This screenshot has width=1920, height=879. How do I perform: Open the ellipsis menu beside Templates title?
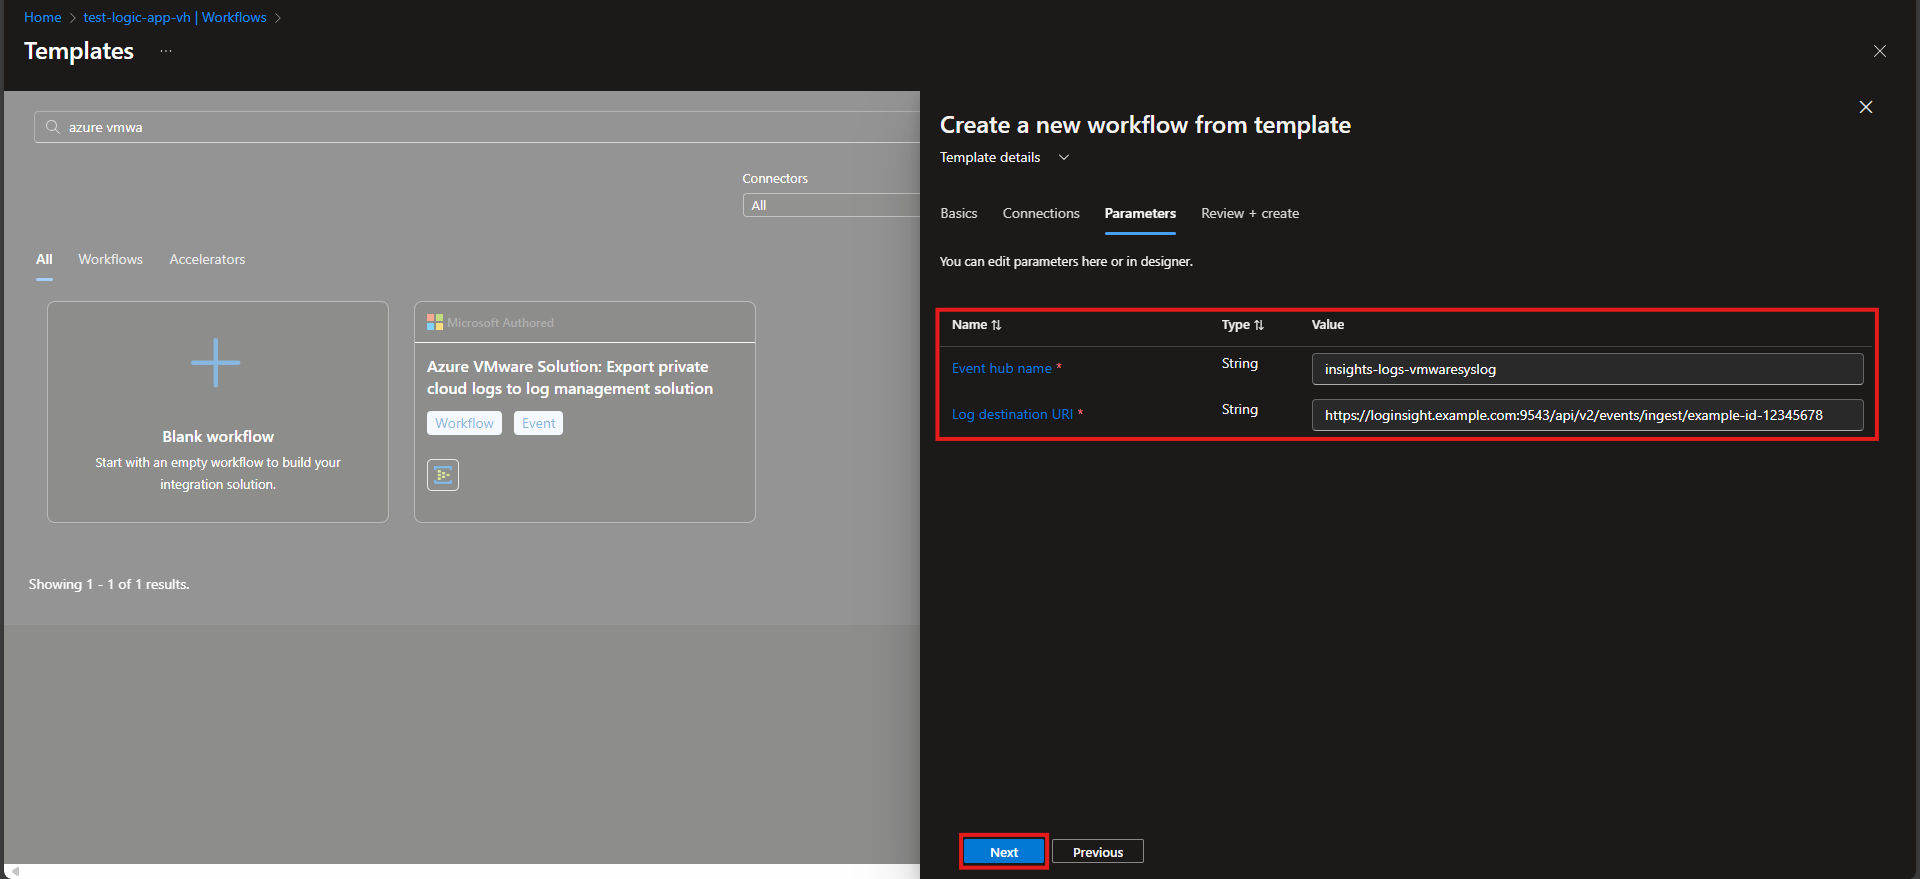coord(166,51)
